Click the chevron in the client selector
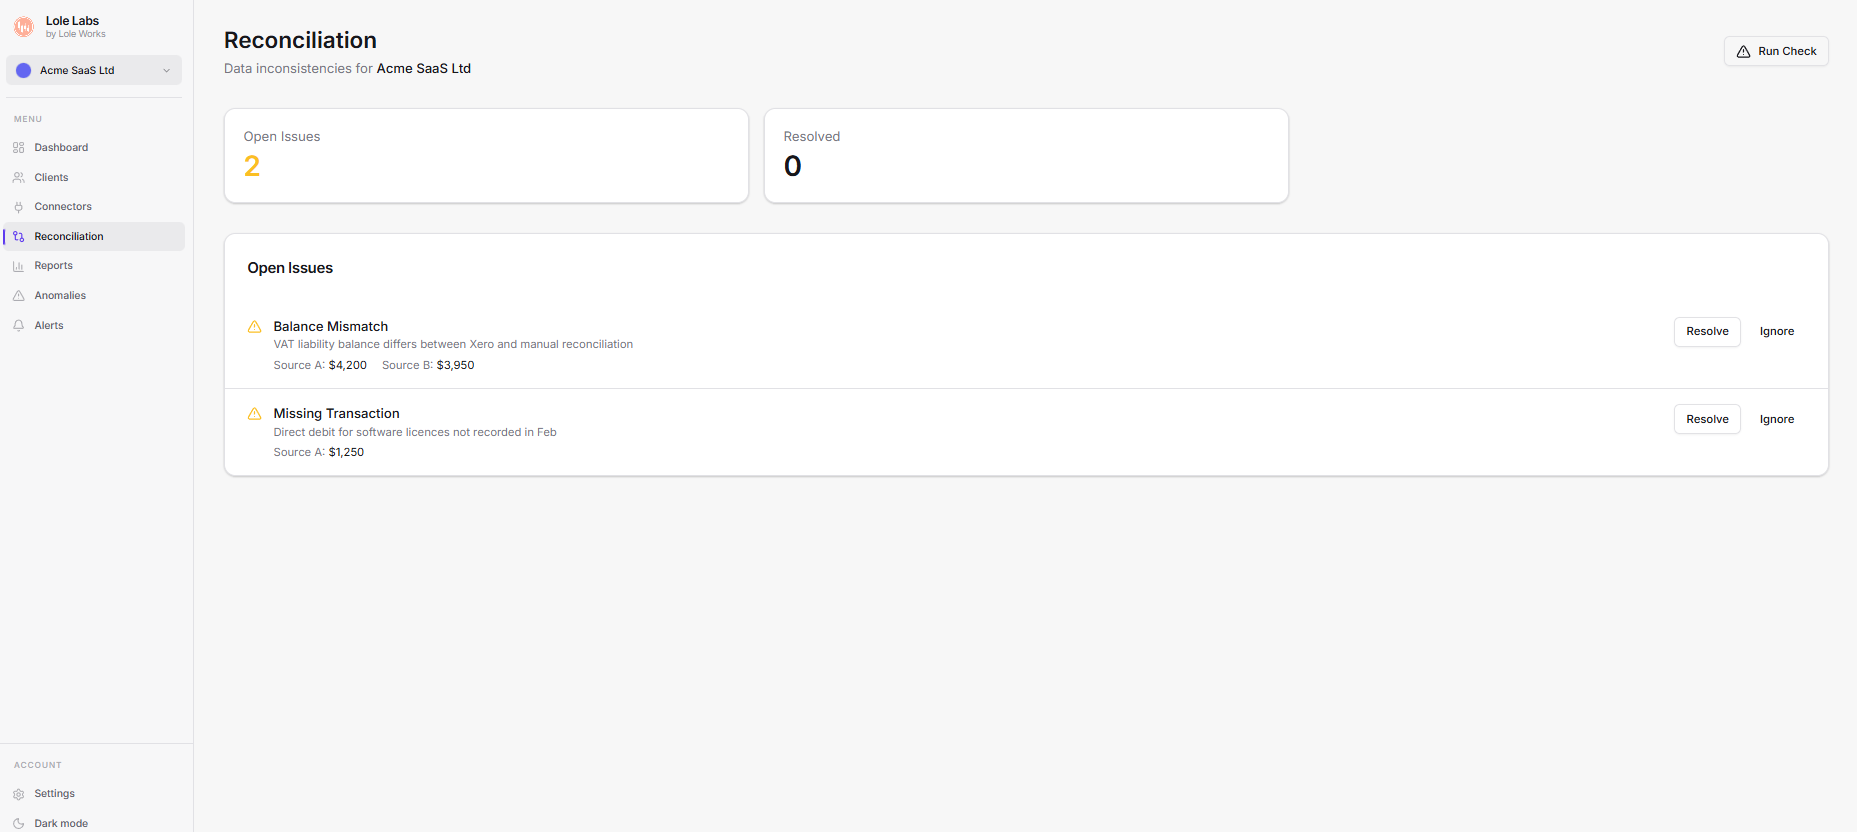 [x=166, y=70]
